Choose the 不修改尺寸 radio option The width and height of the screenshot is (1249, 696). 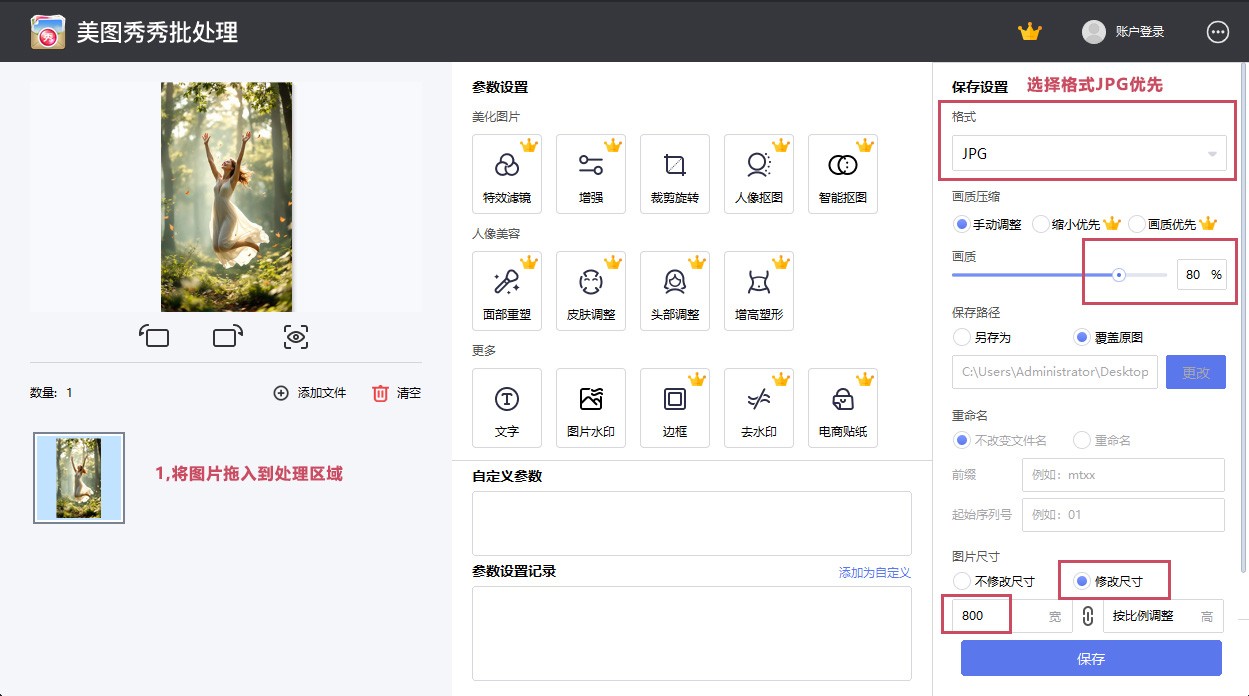click(x=962, y=581)
